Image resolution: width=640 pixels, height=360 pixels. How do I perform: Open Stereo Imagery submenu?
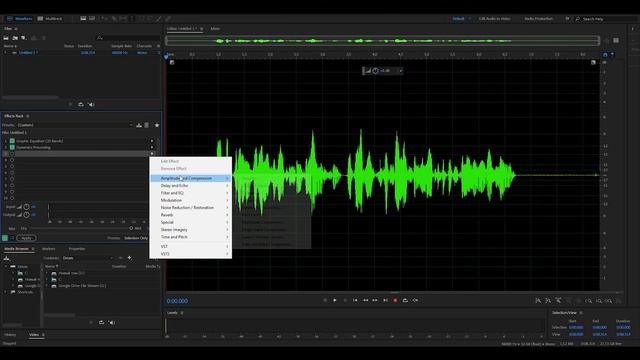191,230
